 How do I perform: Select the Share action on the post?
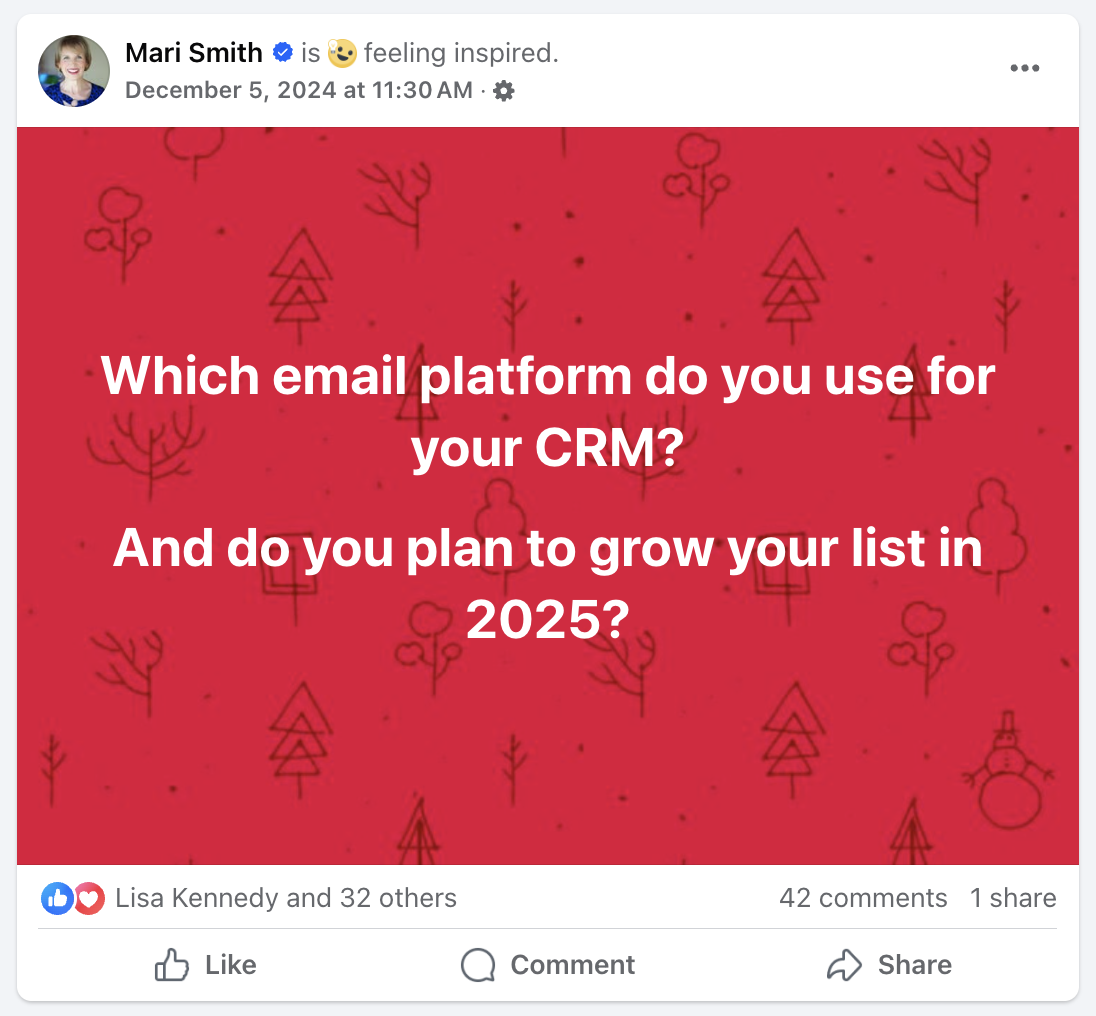(x=888, y=964)
